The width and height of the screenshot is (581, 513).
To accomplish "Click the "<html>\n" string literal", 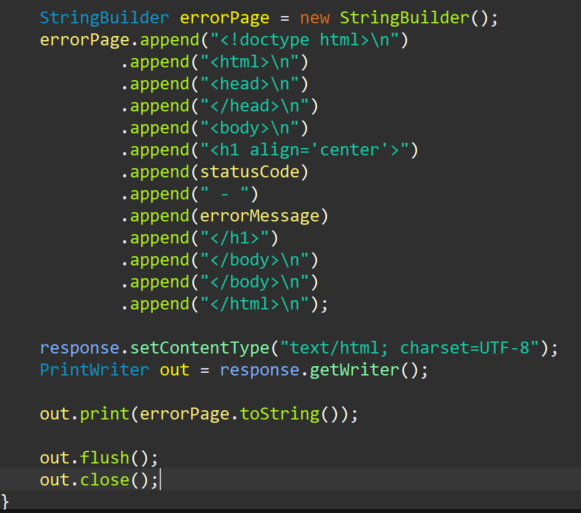I will (249, 62).
